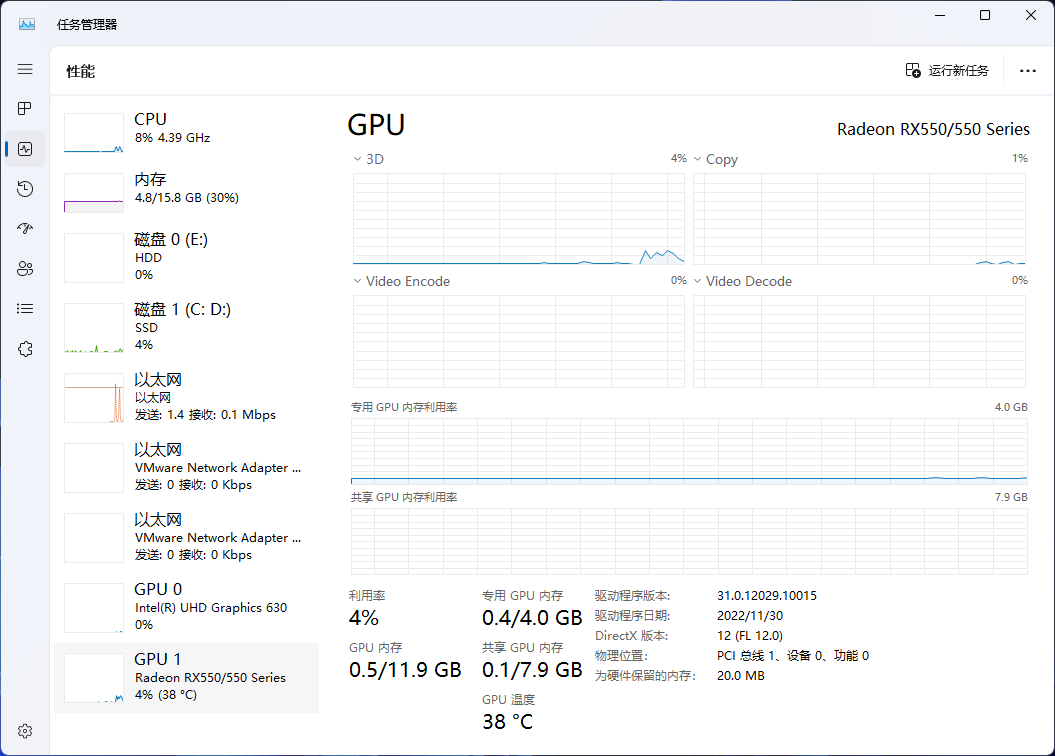Open the Video Decode graph dropdown

(698, 281)
